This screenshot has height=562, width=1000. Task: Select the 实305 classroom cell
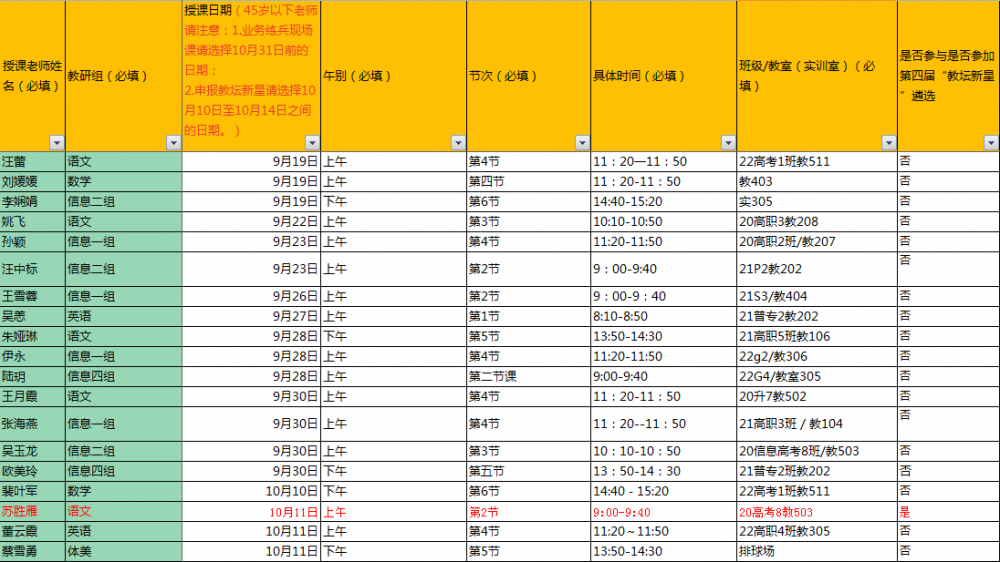(x=815, y=201)
